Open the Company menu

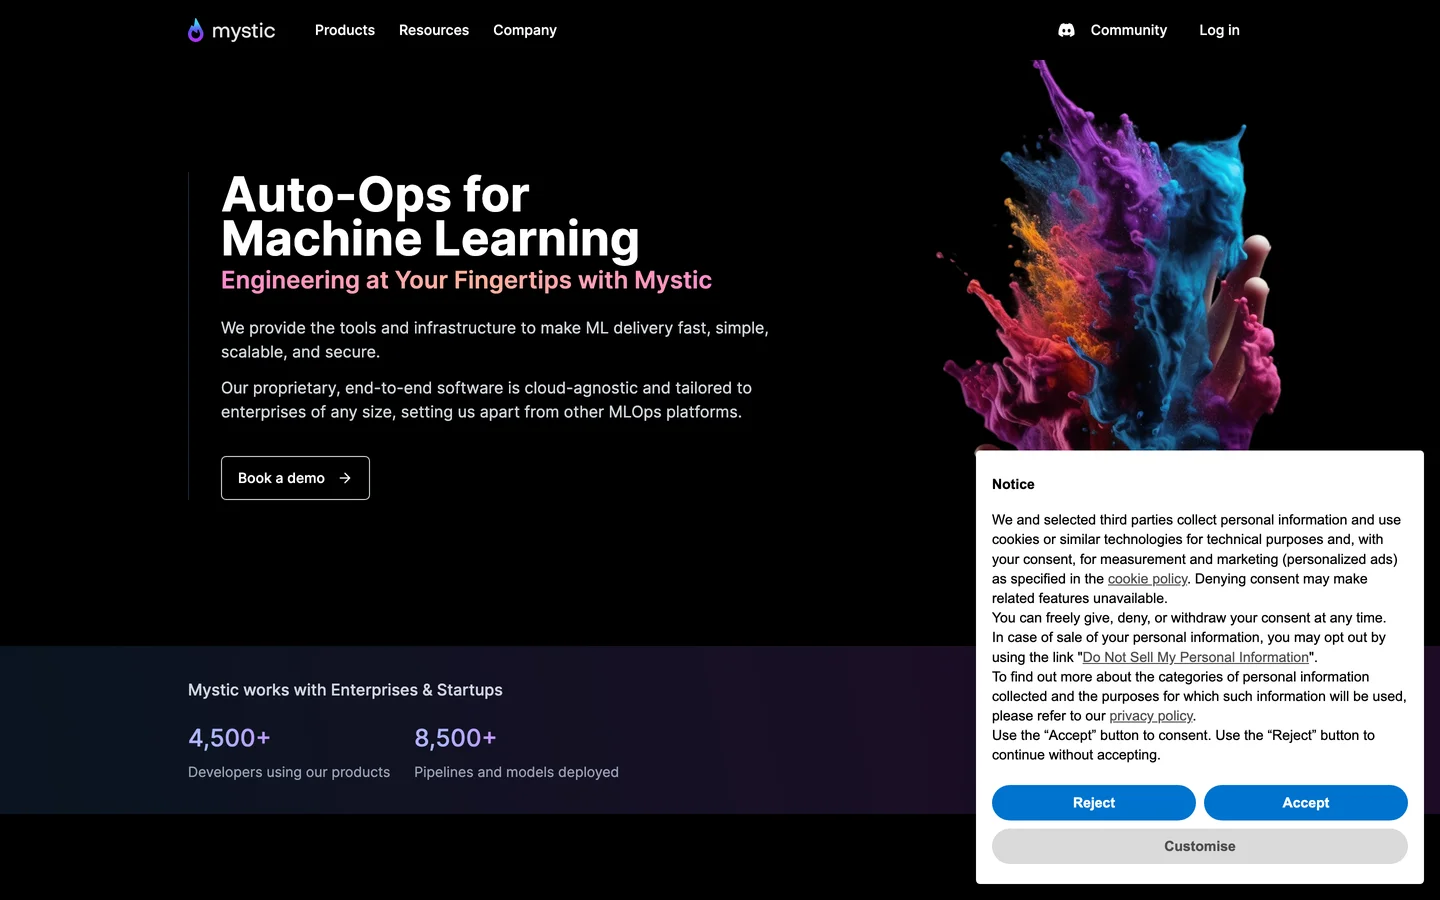coord(525,30)
